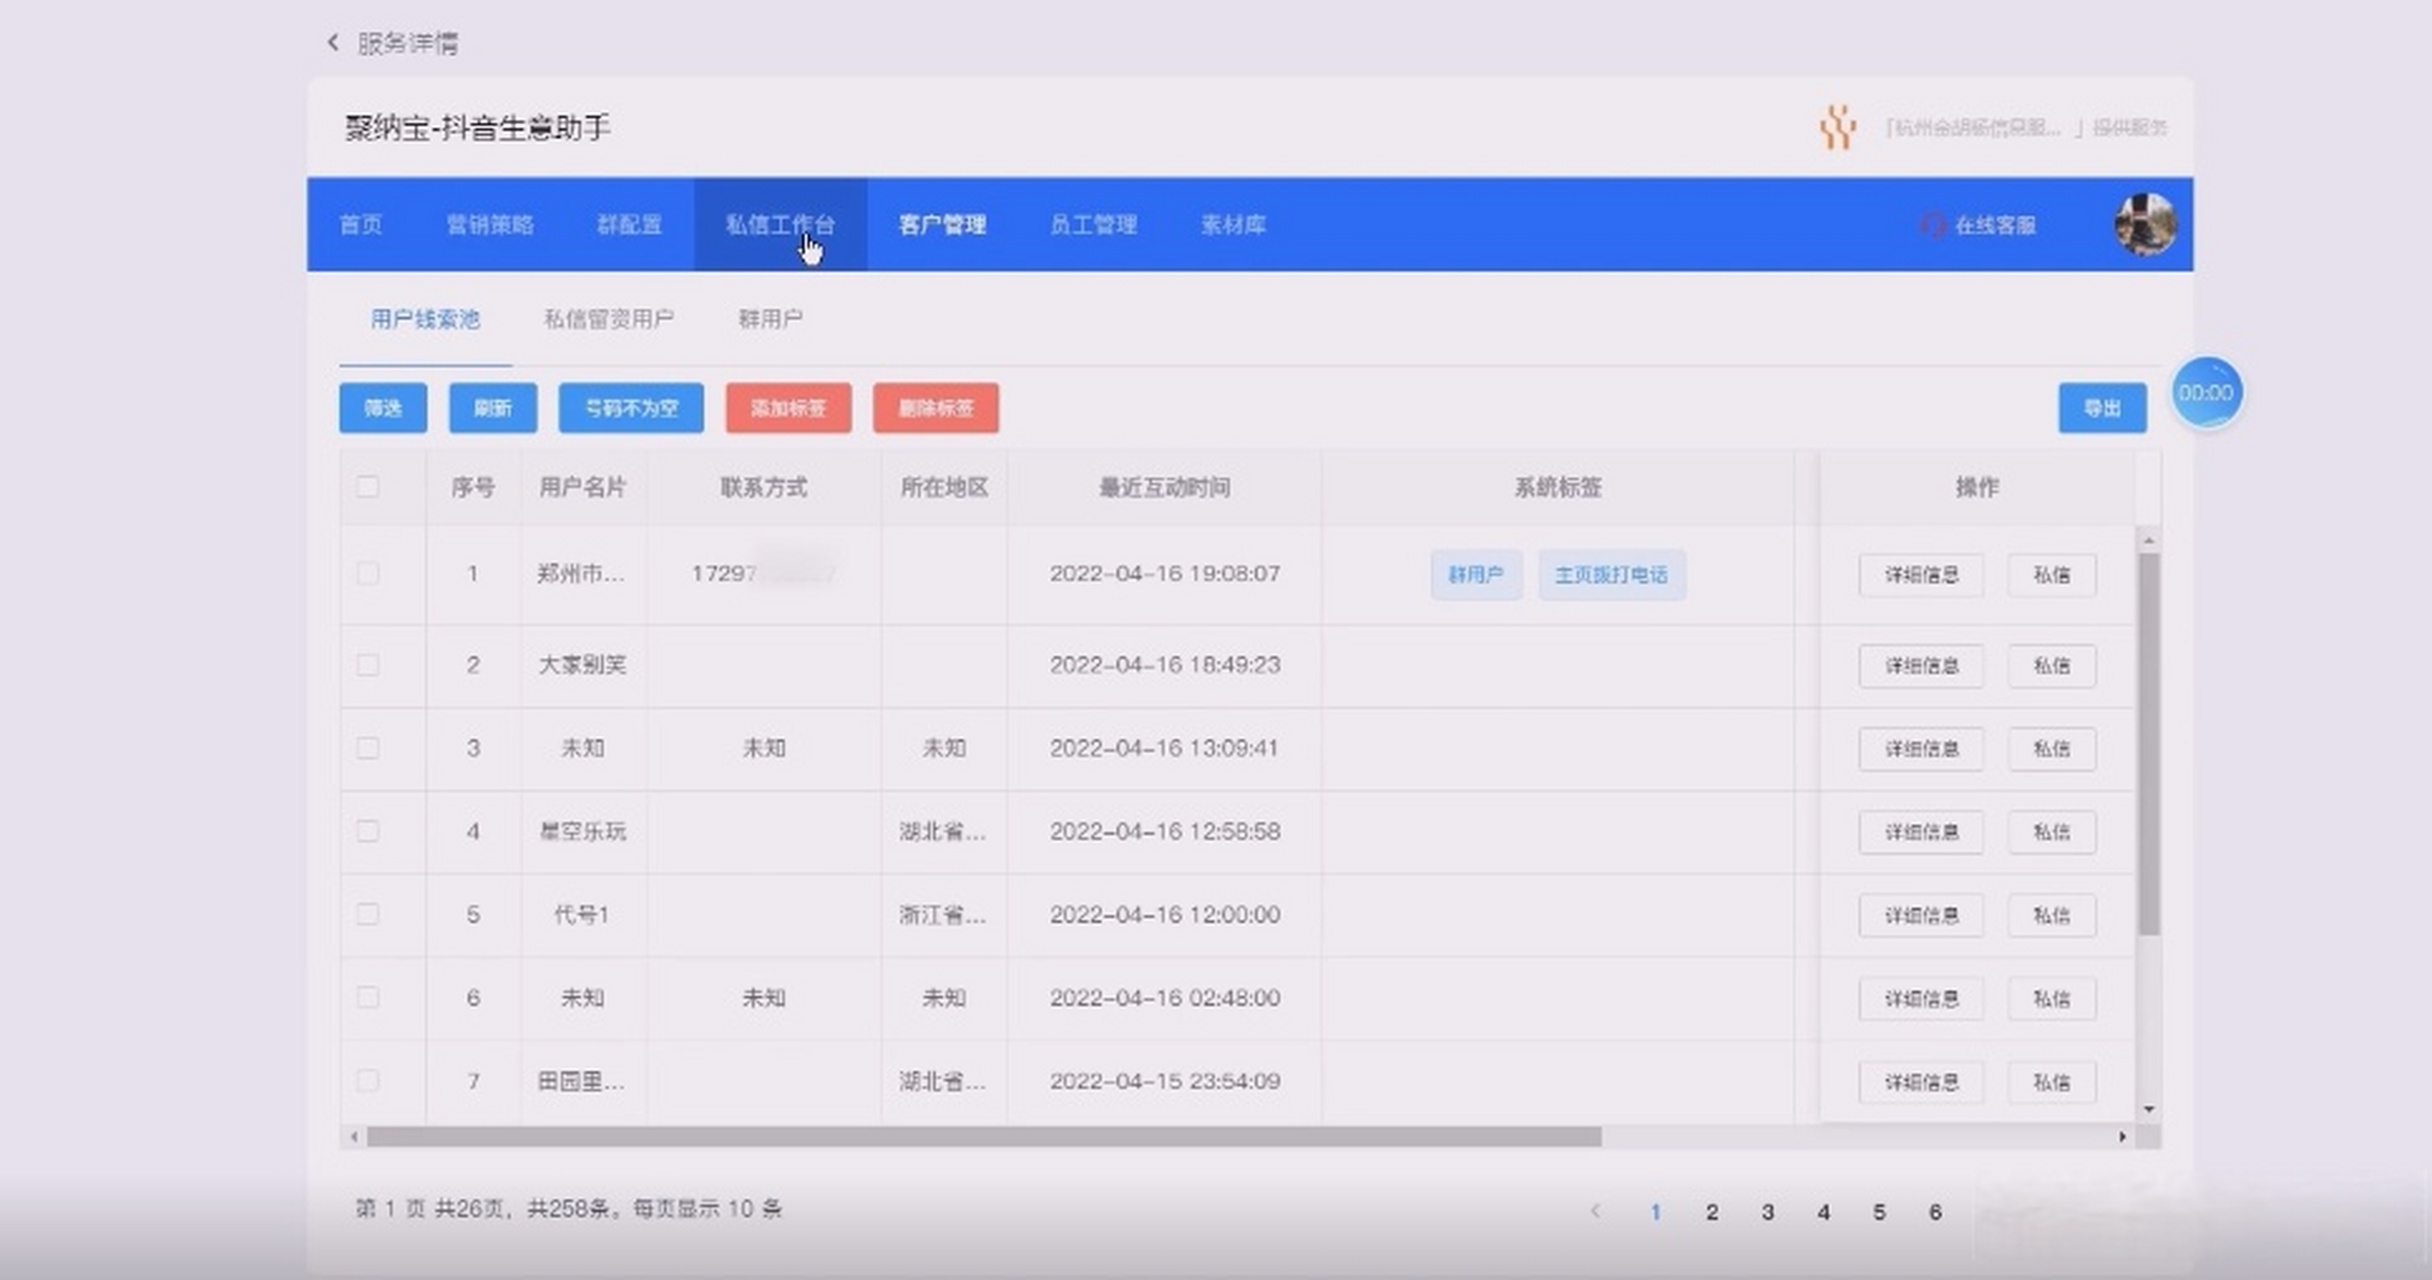This screenshot has width=2432, height=1280.
Task: Switch to the 私信留资用户 sub-tab
Action: click(x=608, y=318)
